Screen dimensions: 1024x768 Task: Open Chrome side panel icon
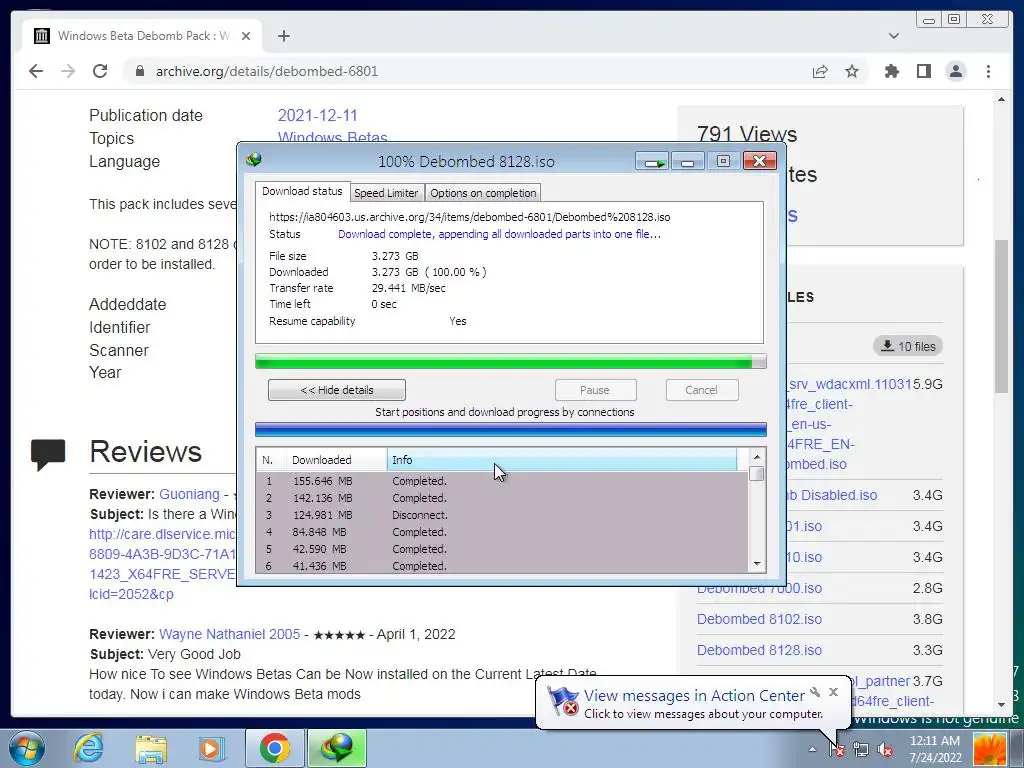pos(923,71)
